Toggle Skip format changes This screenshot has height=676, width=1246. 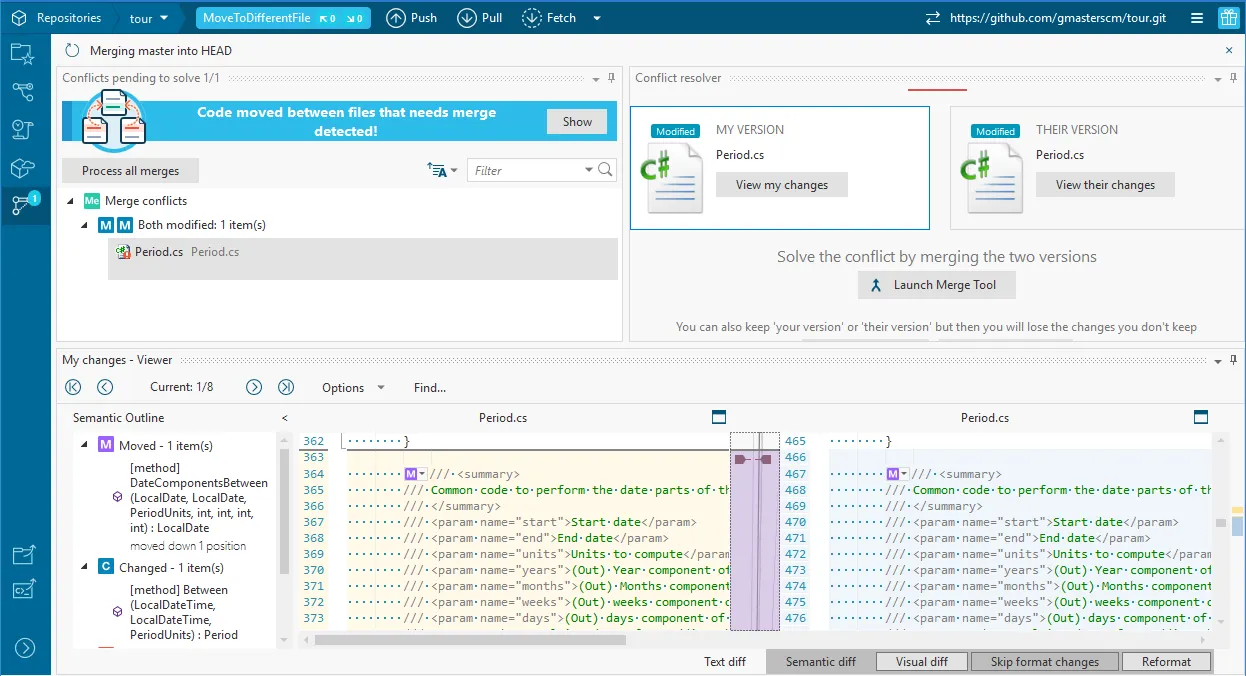1044,662
